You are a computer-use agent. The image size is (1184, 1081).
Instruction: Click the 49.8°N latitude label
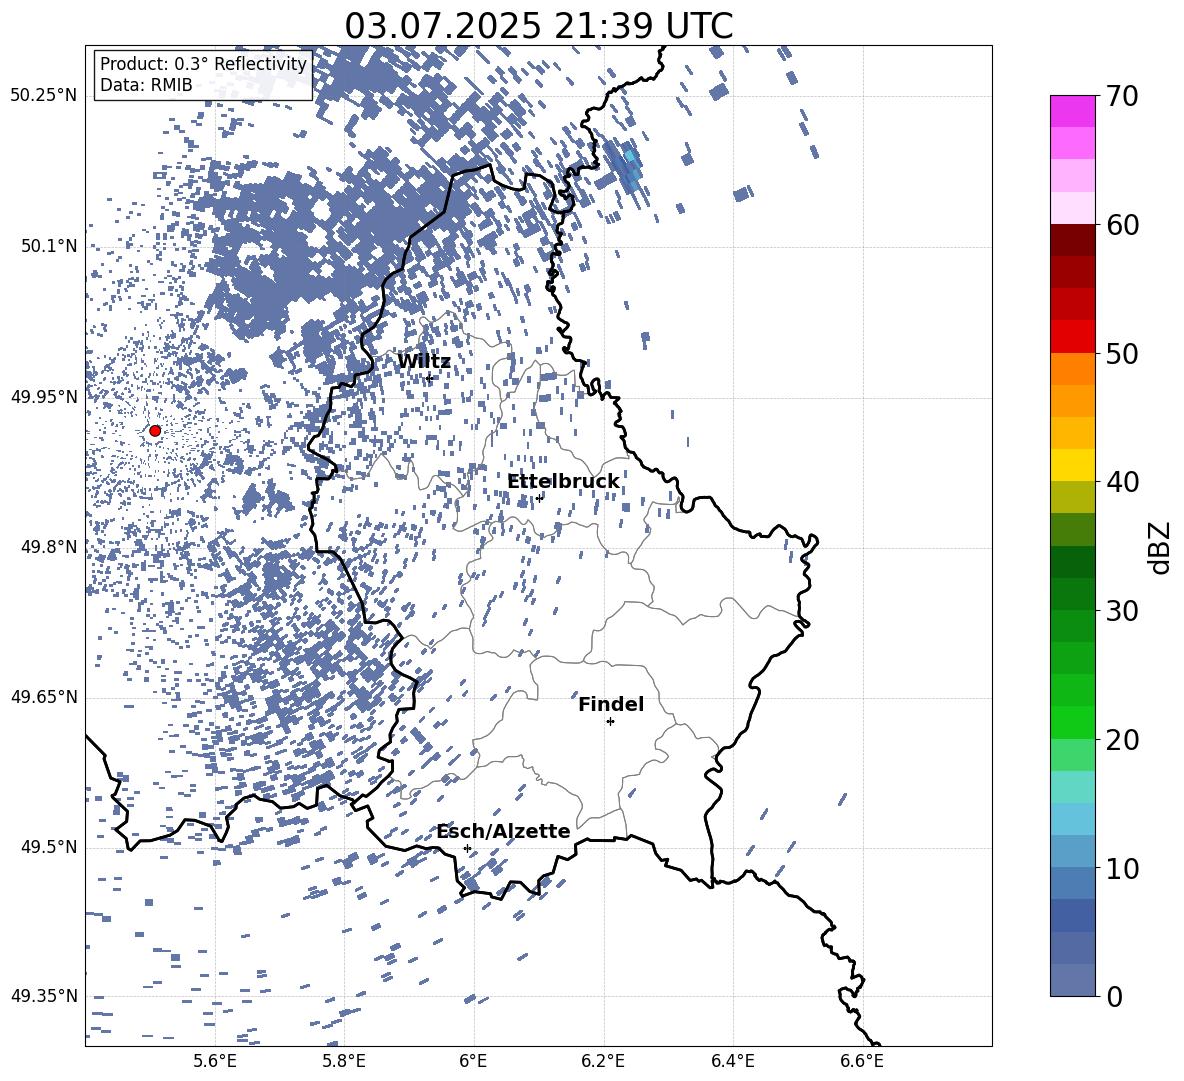click(49, 547)
